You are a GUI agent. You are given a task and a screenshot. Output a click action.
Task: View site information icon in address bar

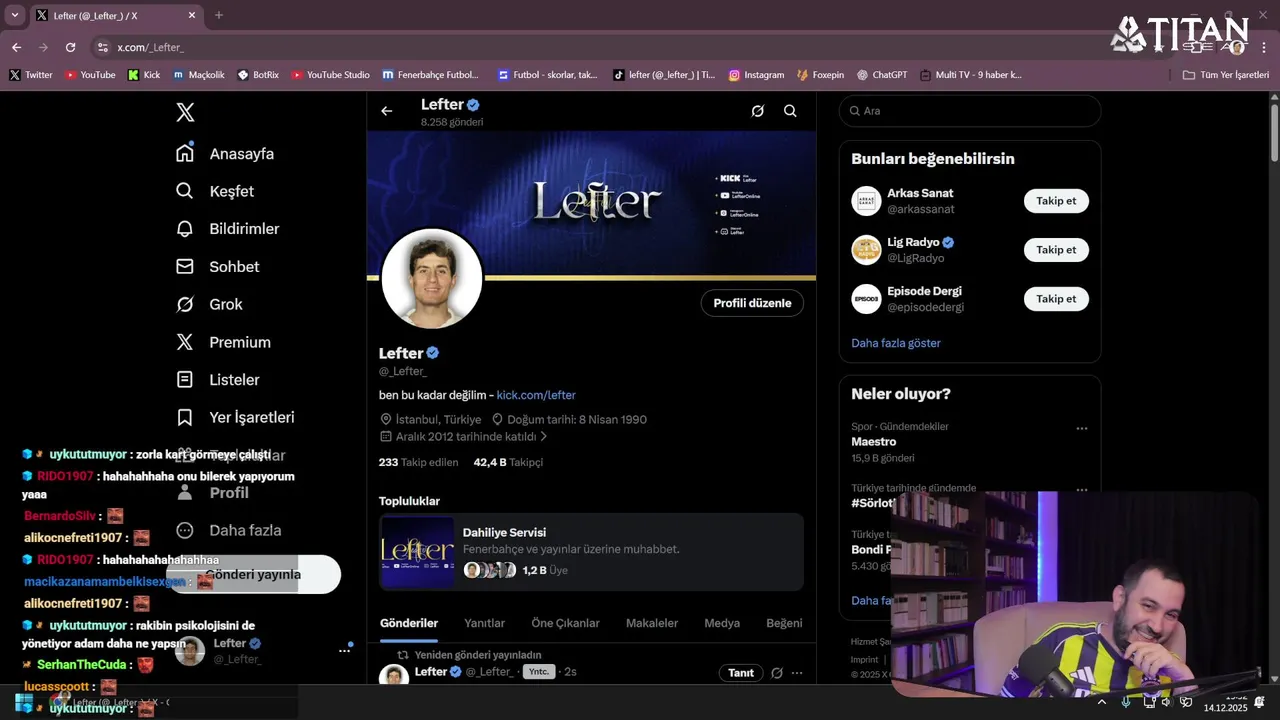[102, 47]
